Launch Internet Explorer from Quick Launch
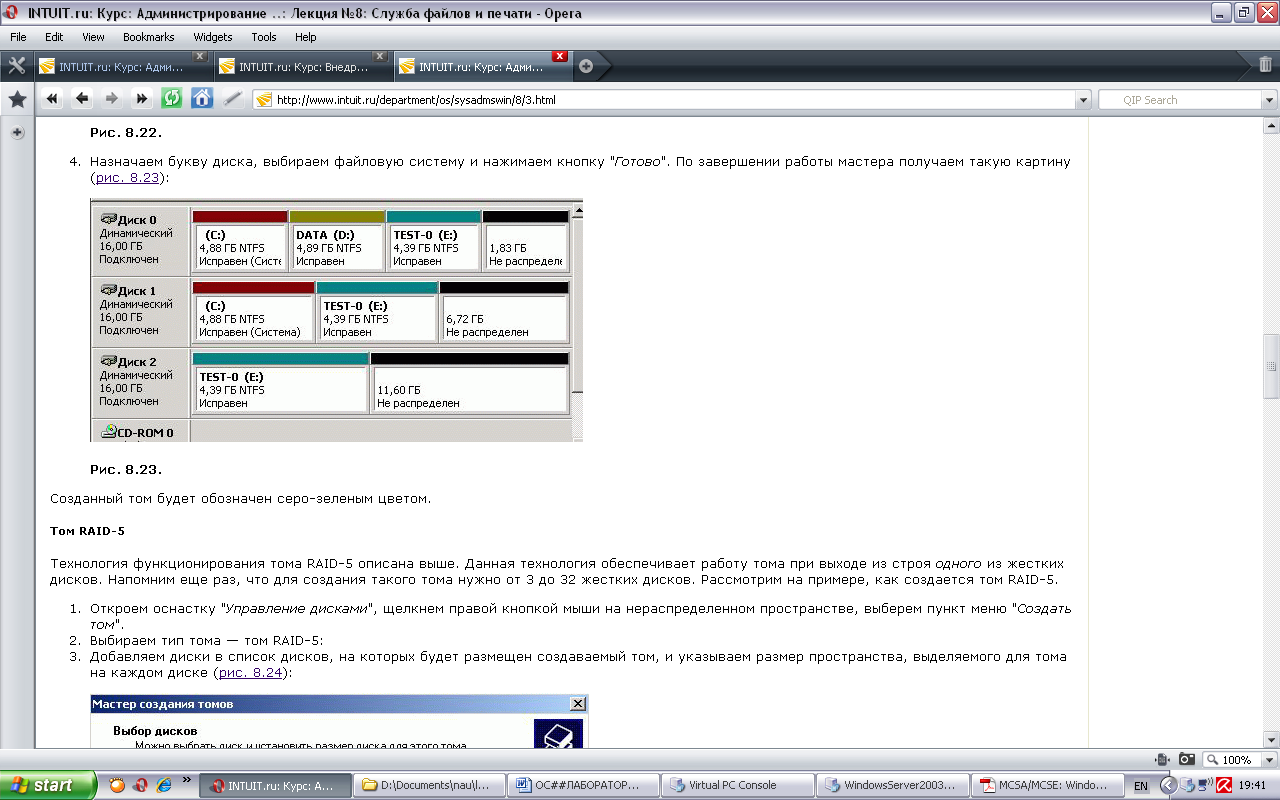This screenshot has width=1280, height=800. click(165, 785)
